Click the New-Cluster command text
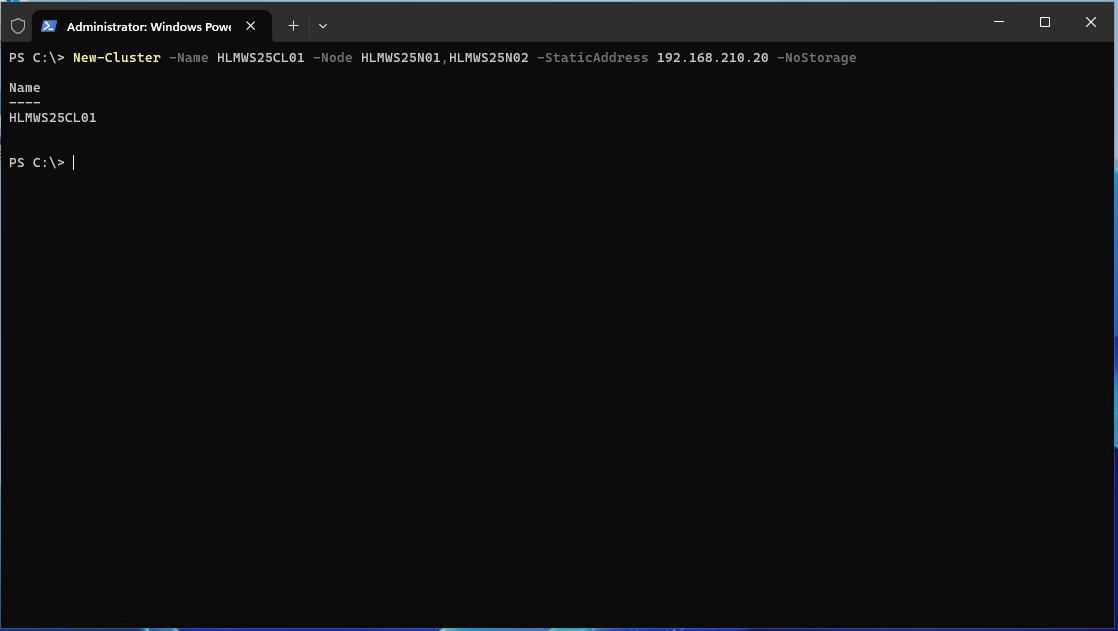The height and width of the screenshot is (631, 1118). pyautogui.click(x=116, y=58)
